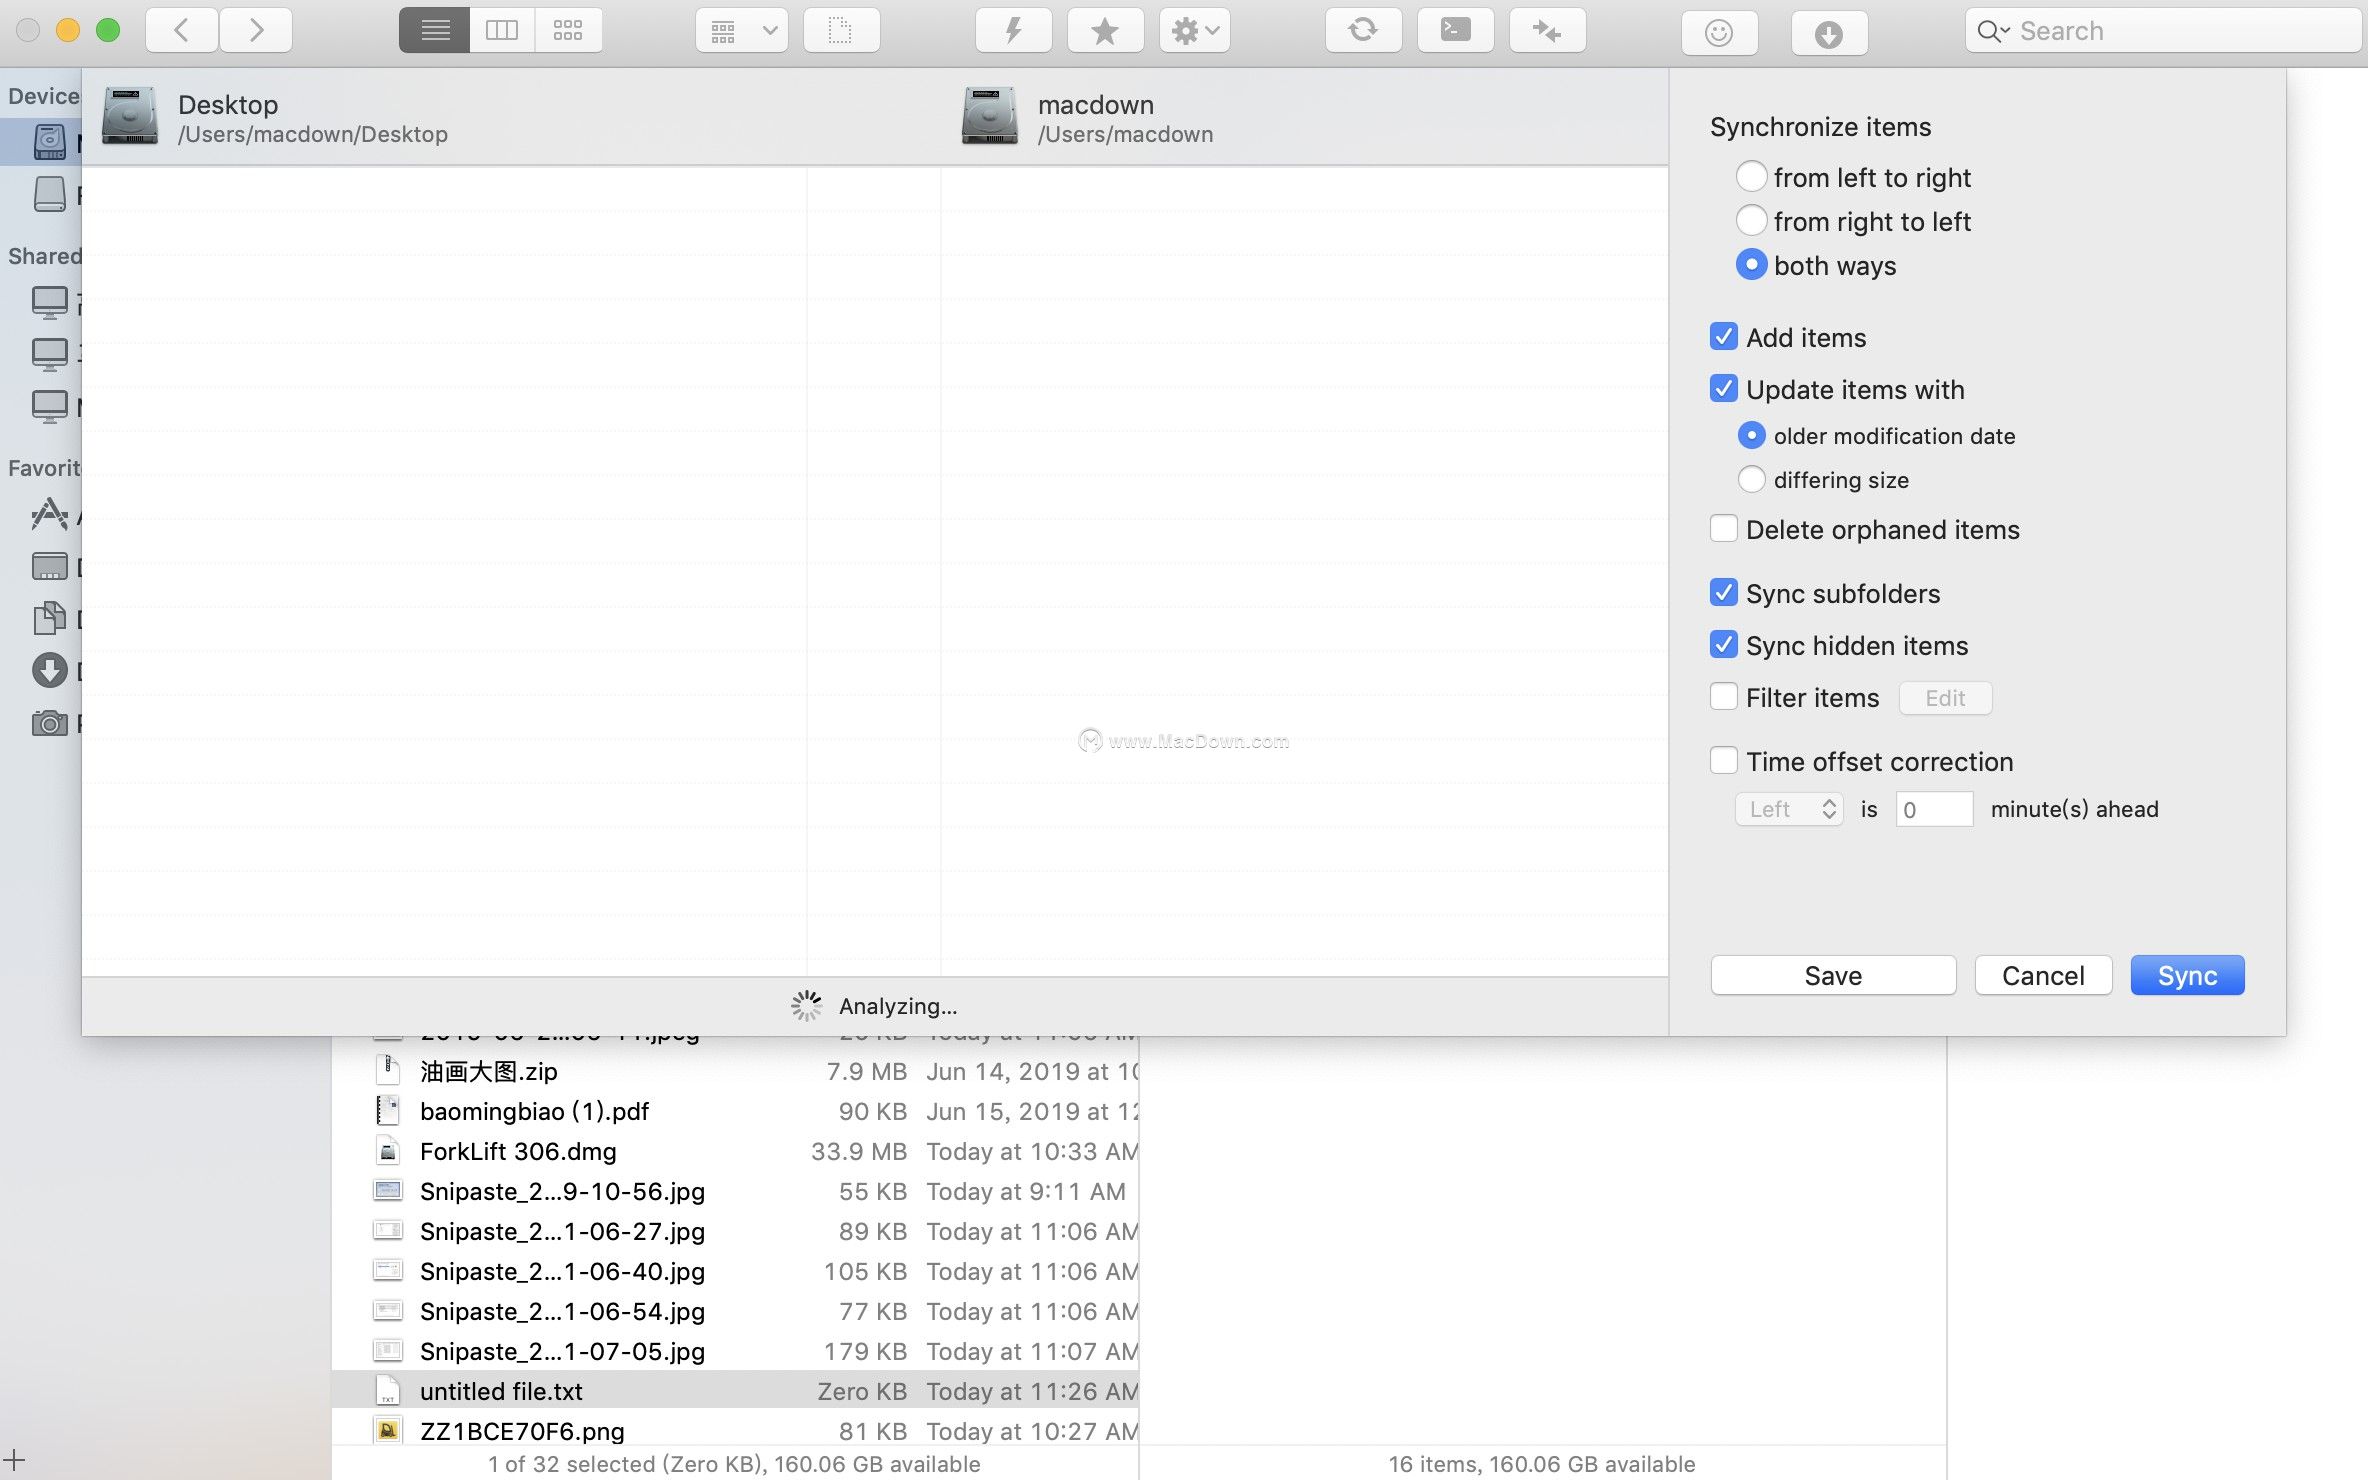Open the star favorites toolbar button
This screenshot has width=2368, height=1480.
coord(1105,31)
